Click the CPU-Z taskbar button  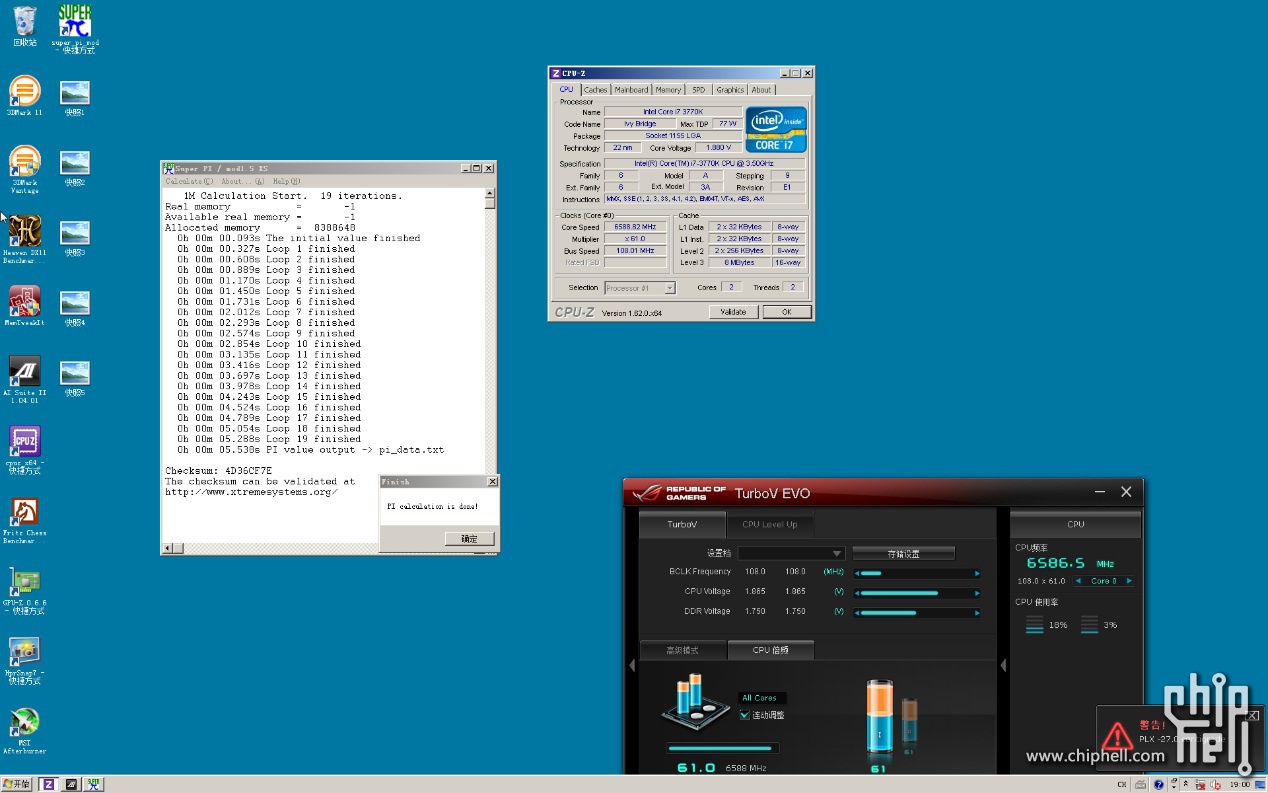coord(49,785)
